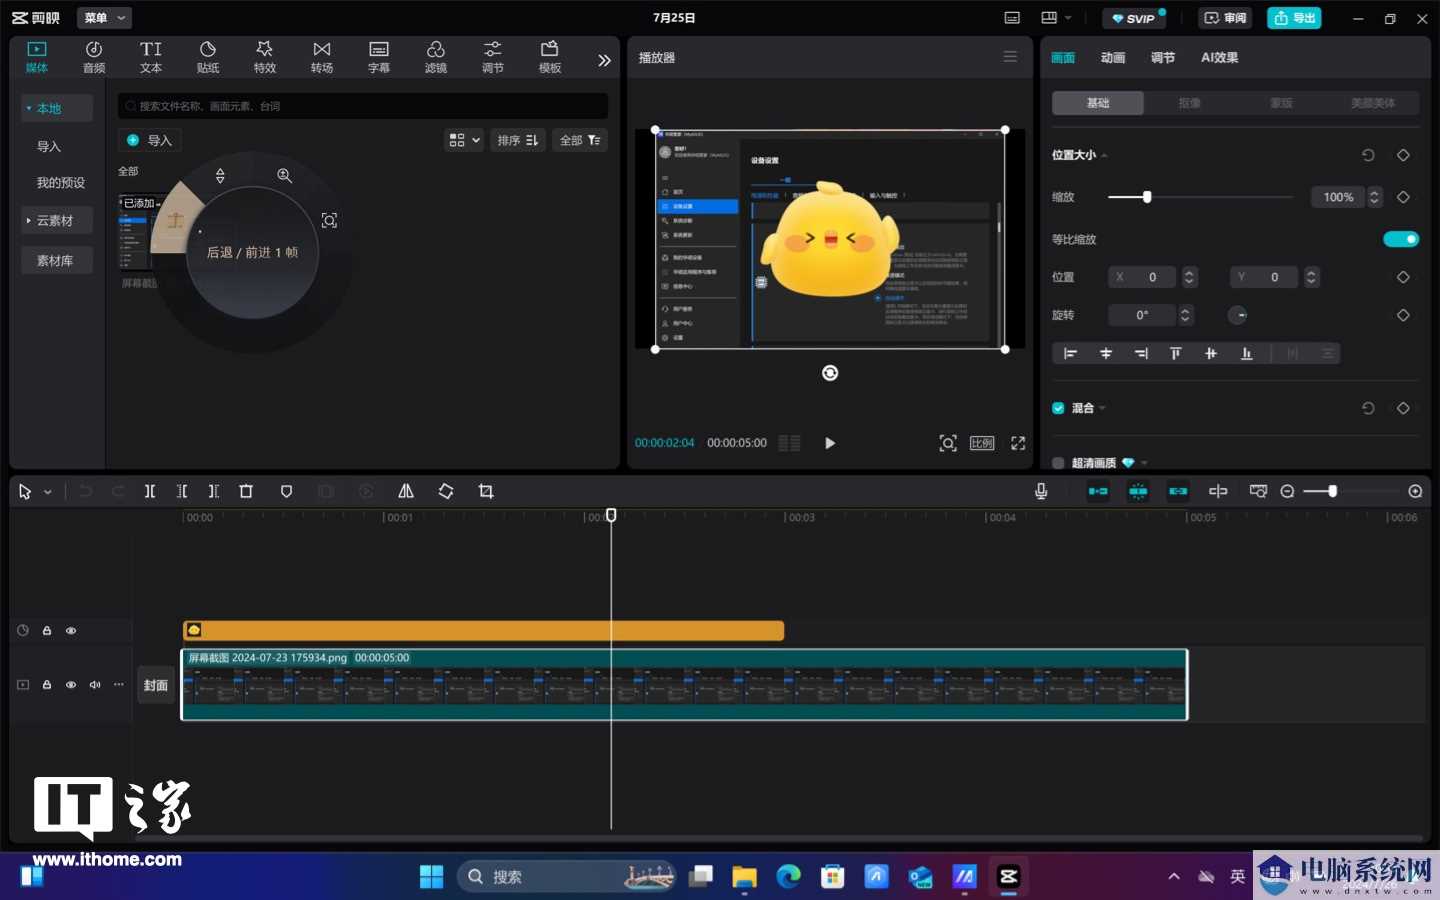Show more panels with the double-arrow icon
Screen dimensions: 1440x900
pyautogui.click(x=604, y=60)
